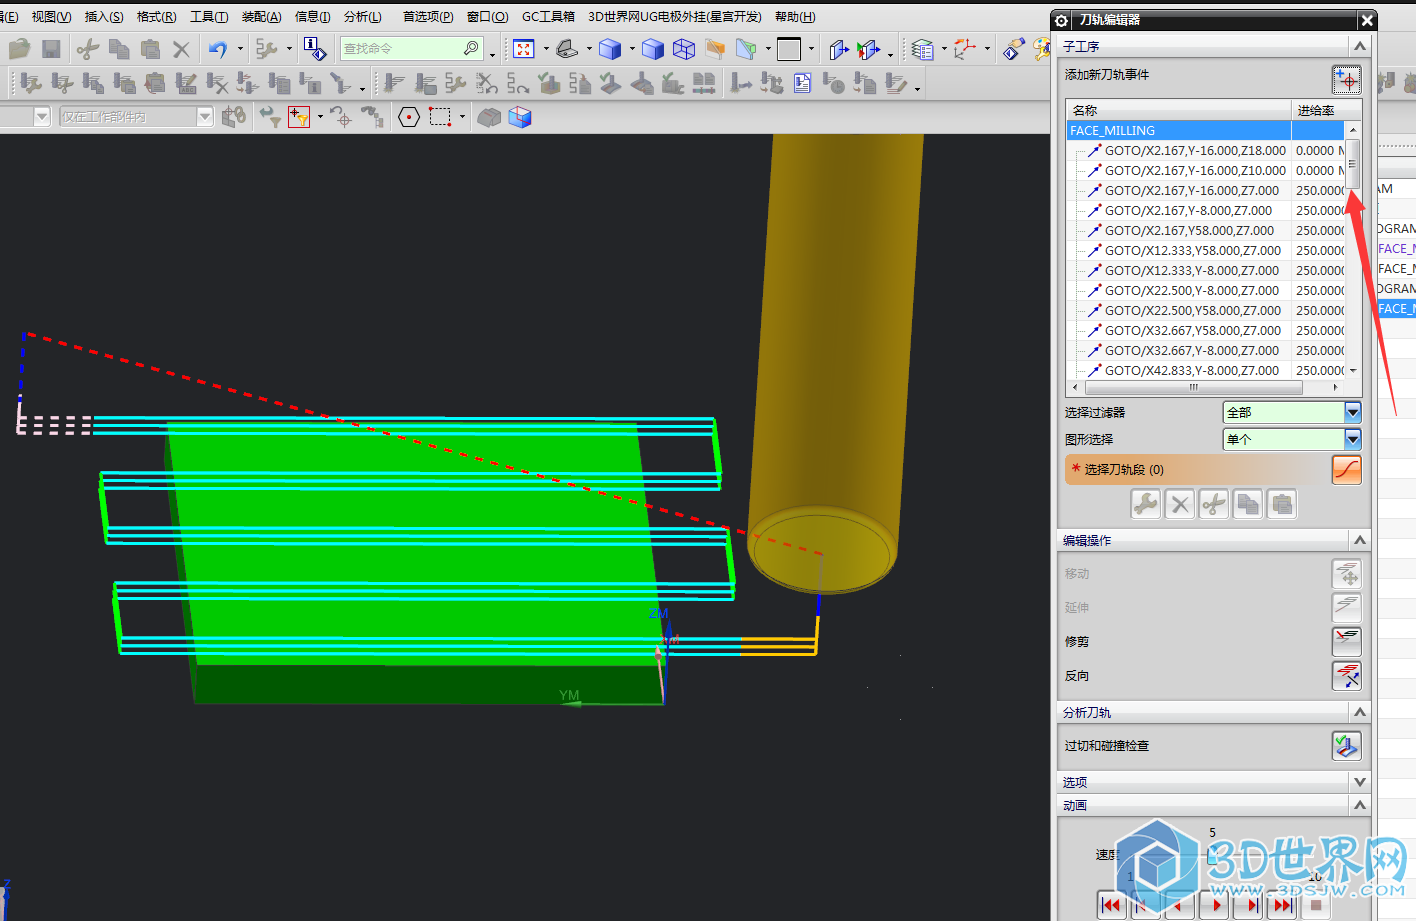1416x921 pixels.
Task: Click the find command (查找命令) search field
Action: [412, 48]
